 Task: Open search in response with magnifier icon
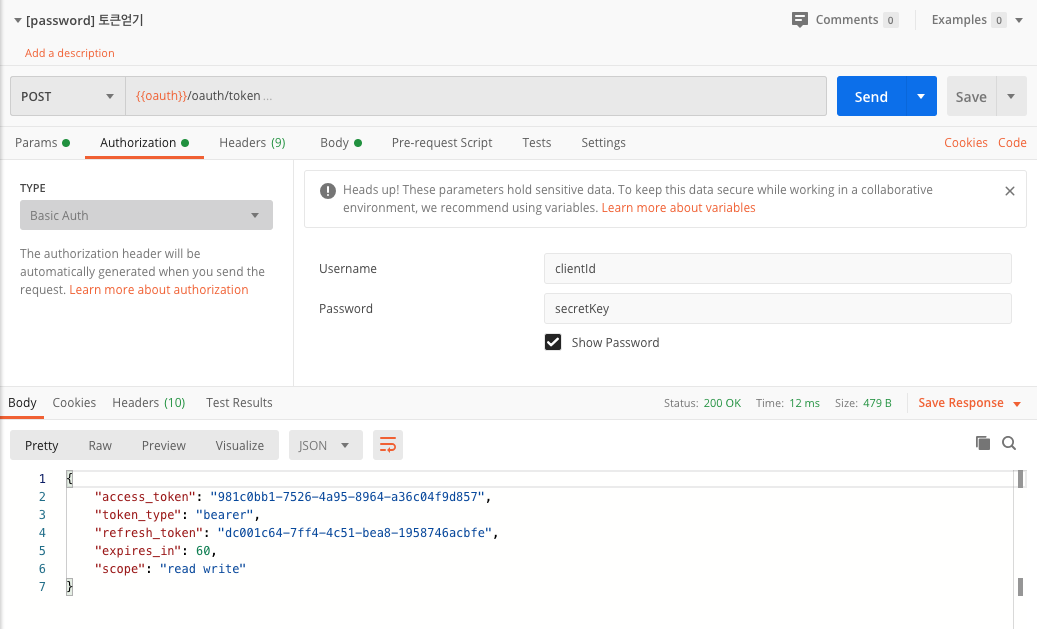click(1009, 443)
